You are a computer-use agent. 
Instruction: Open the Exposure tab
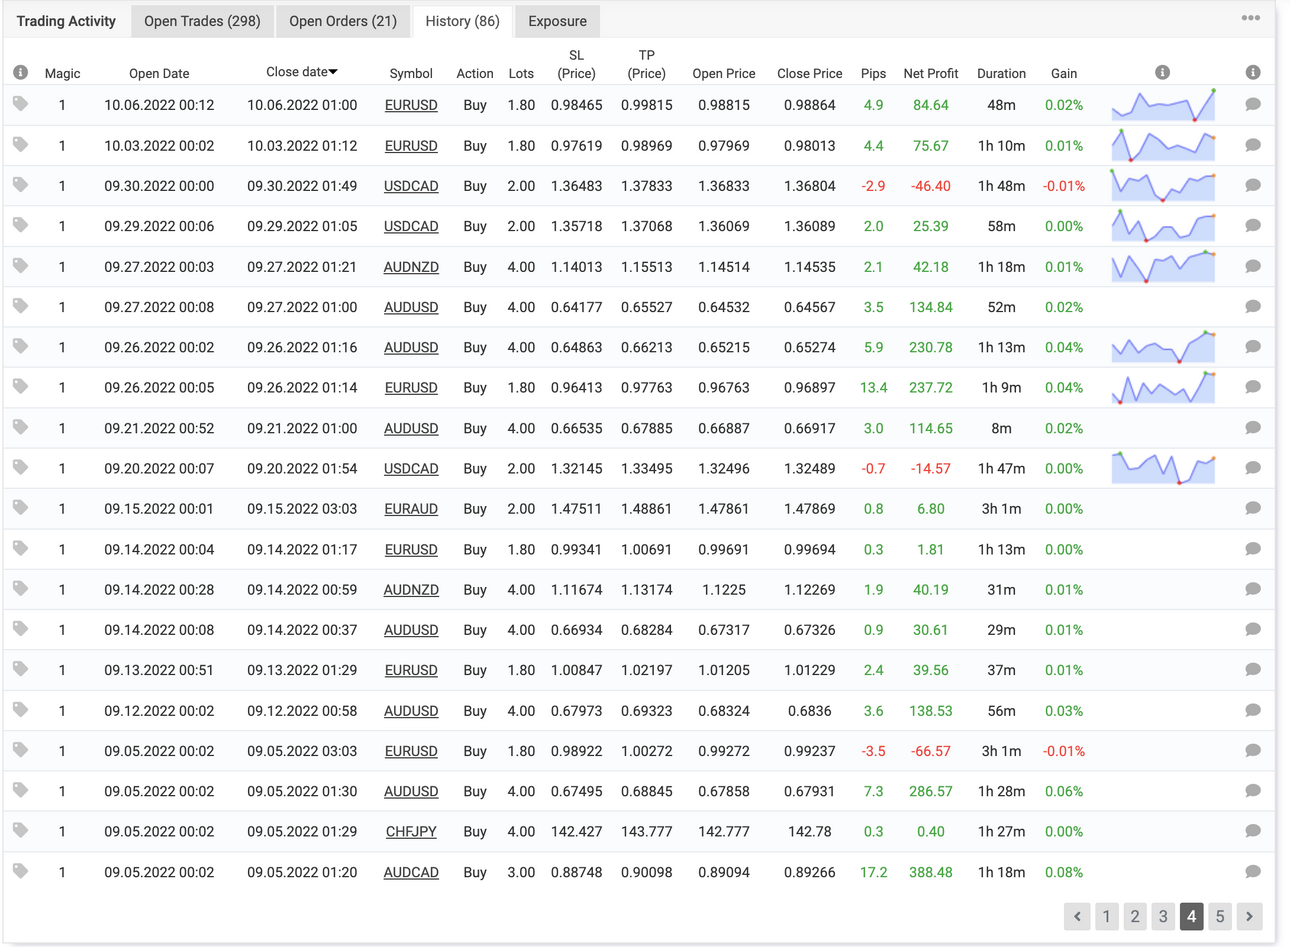557,21
